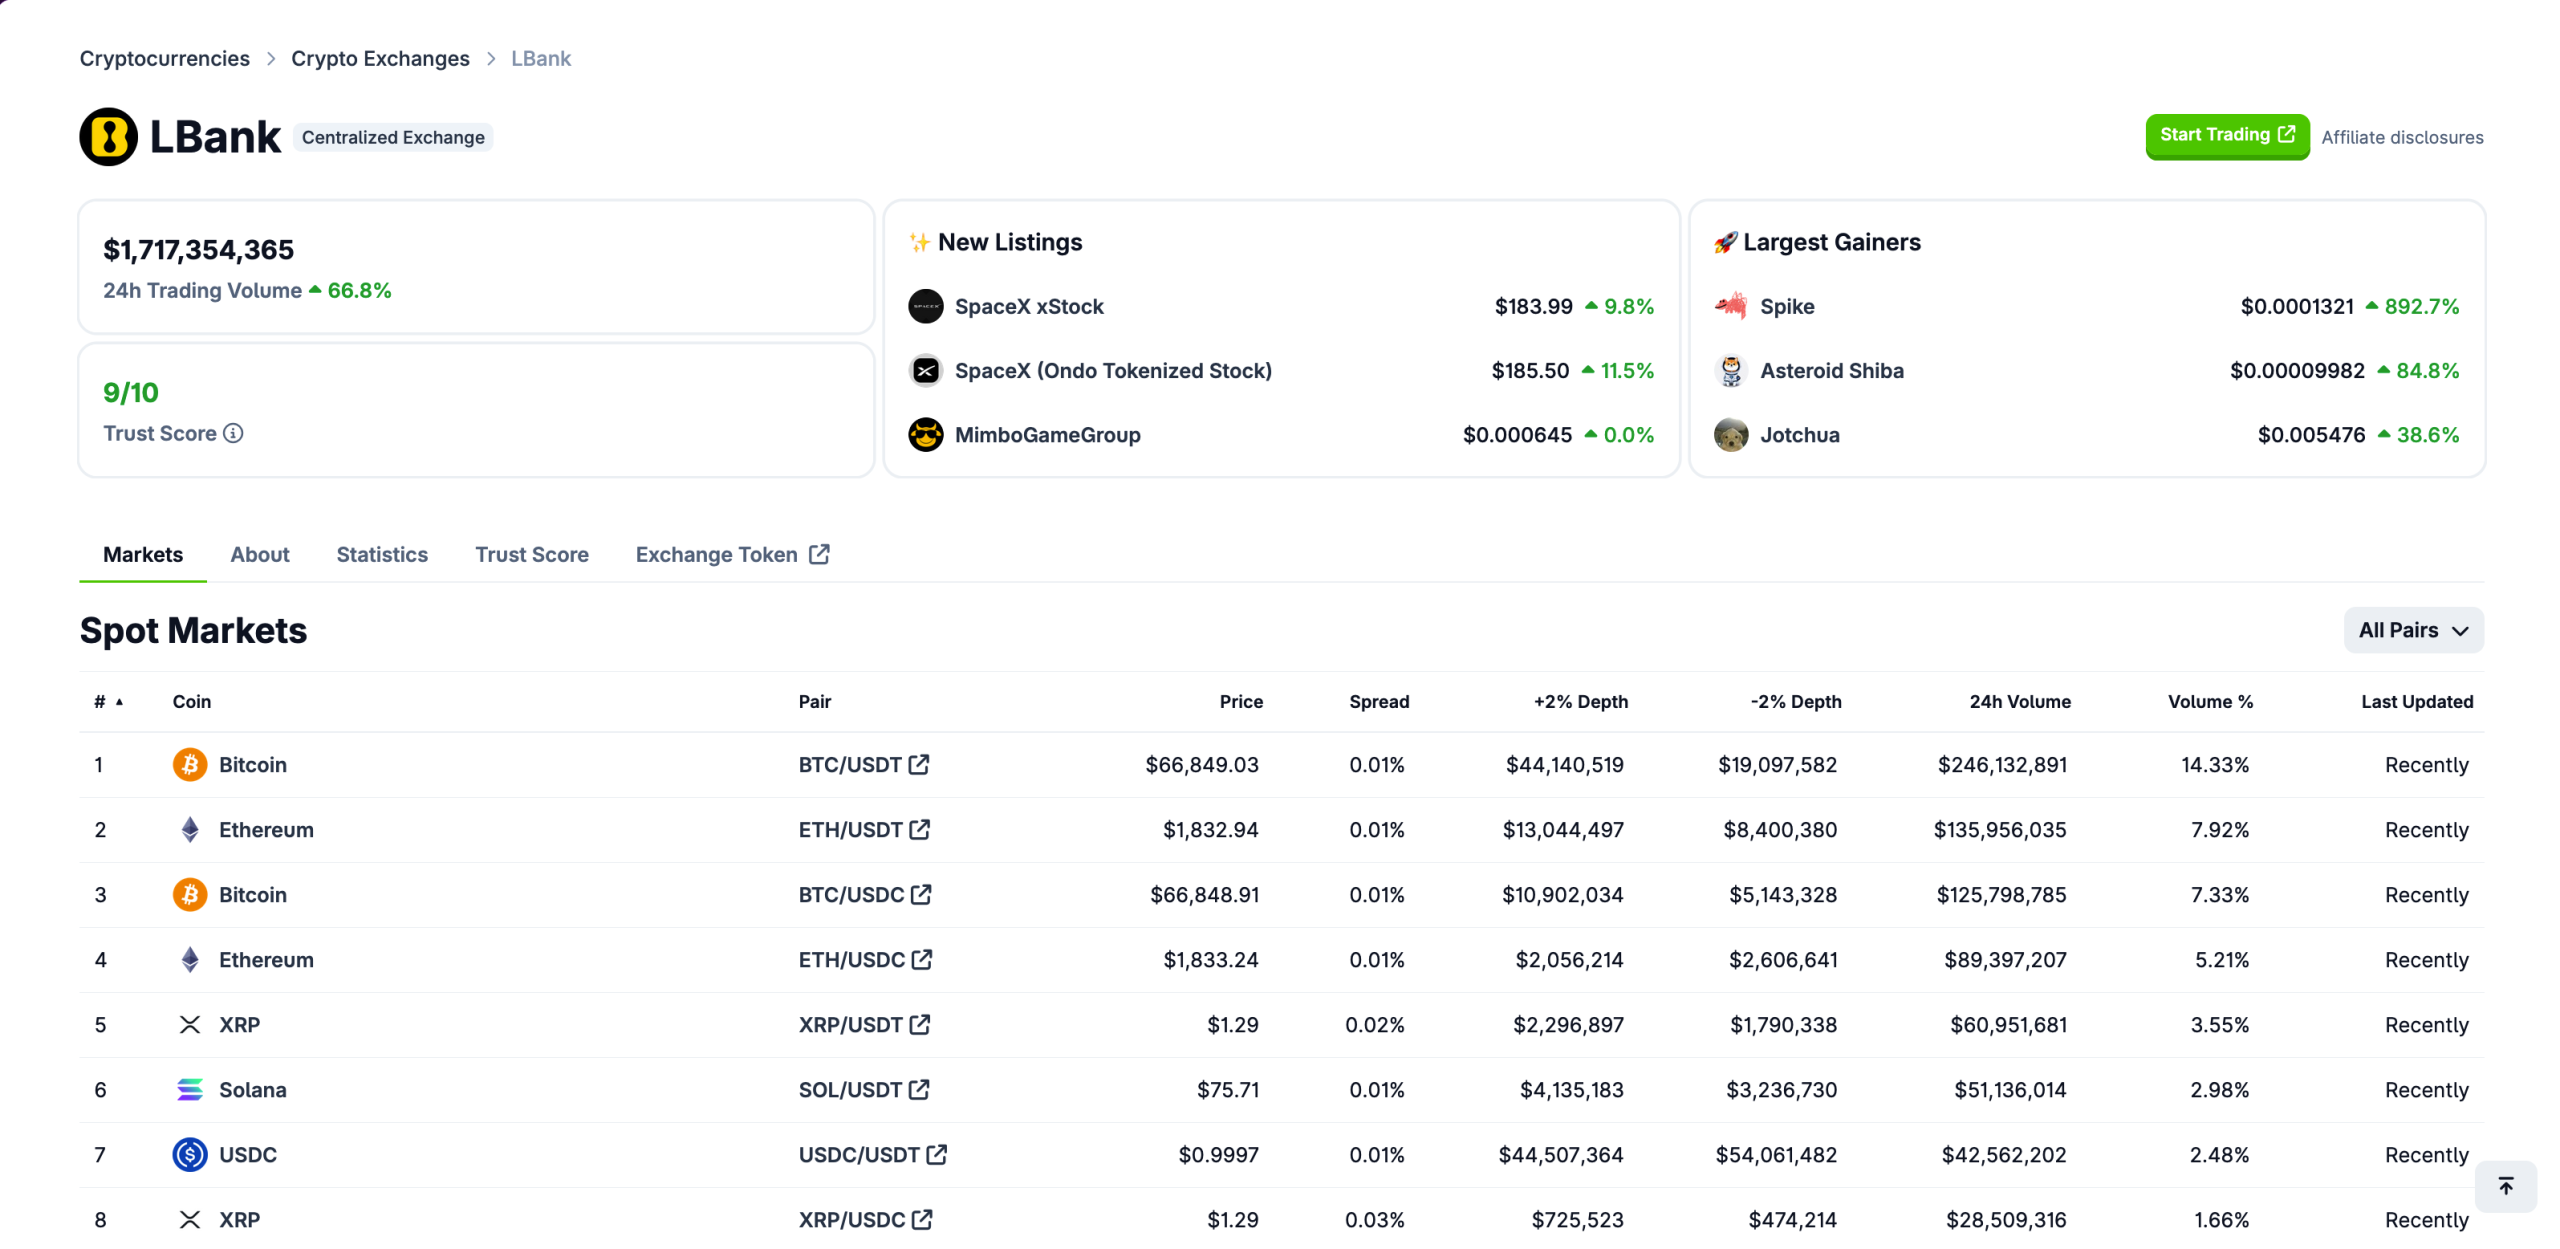The image size is (2560, 1249).
Task: Click the Ethereum icon in row 4
Action: pyautogui.click(x=189, y=960)
